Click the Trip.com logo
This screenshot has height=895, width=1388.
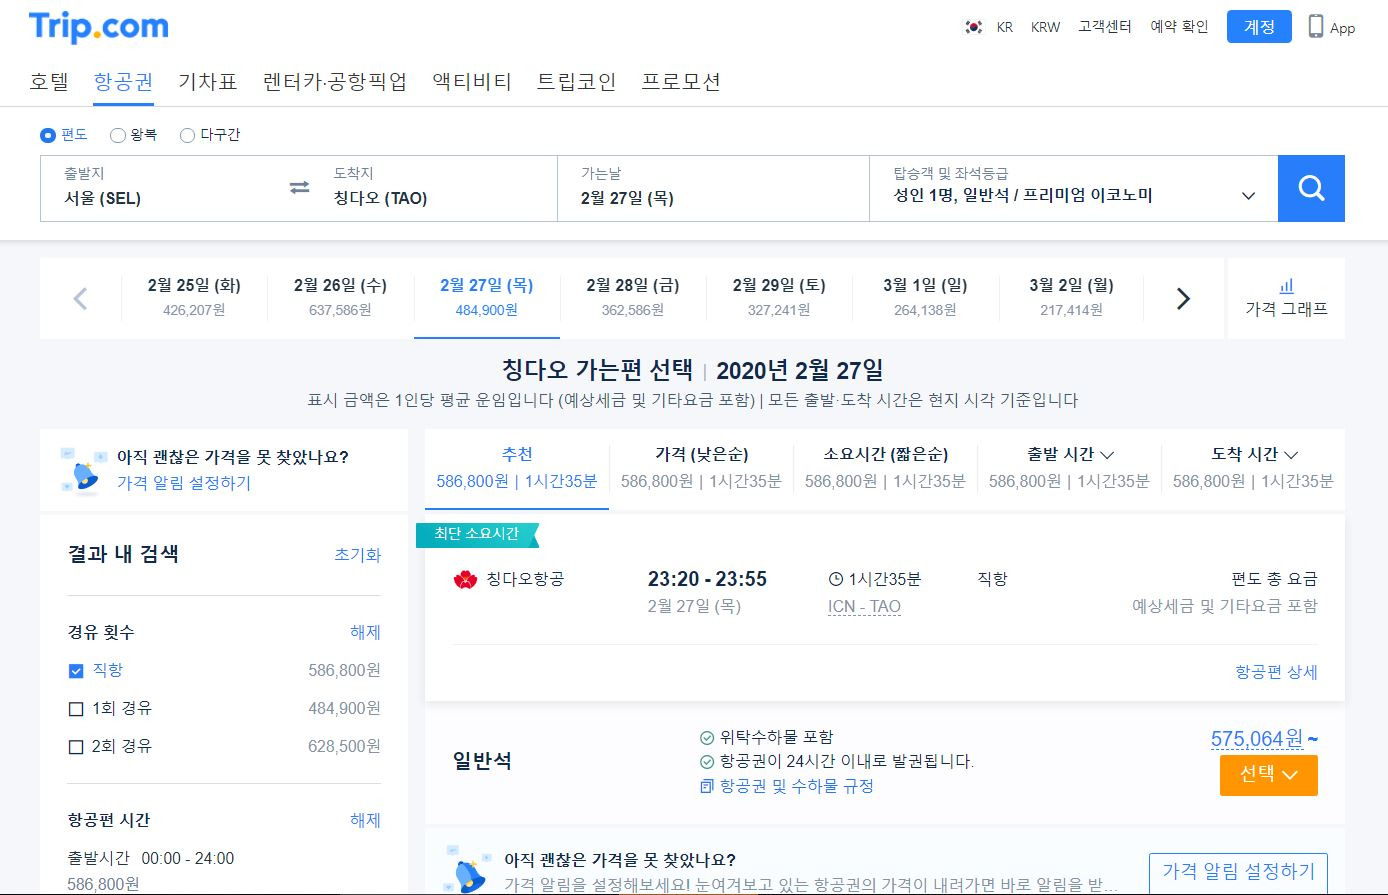click(x=98, y=28)
